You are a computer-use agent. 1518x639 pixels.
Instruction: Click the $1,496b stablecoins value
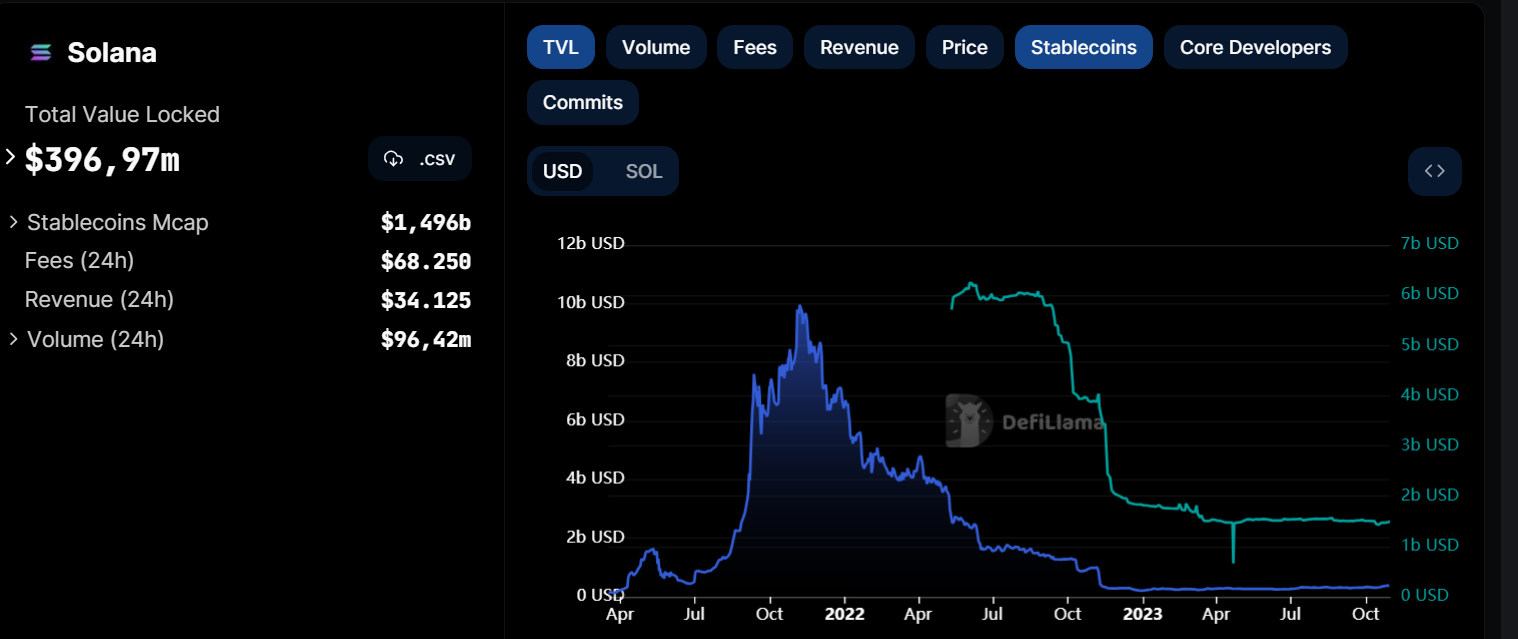tap(426, 222)
